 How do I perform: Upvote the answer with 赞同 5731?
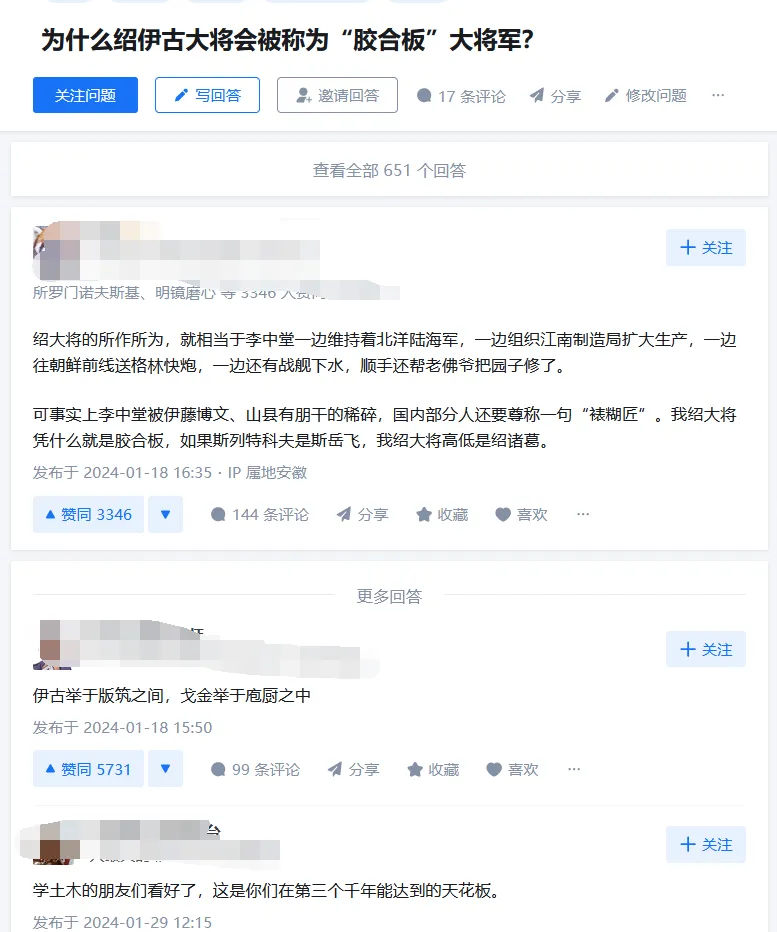click(x=89, y=769)
